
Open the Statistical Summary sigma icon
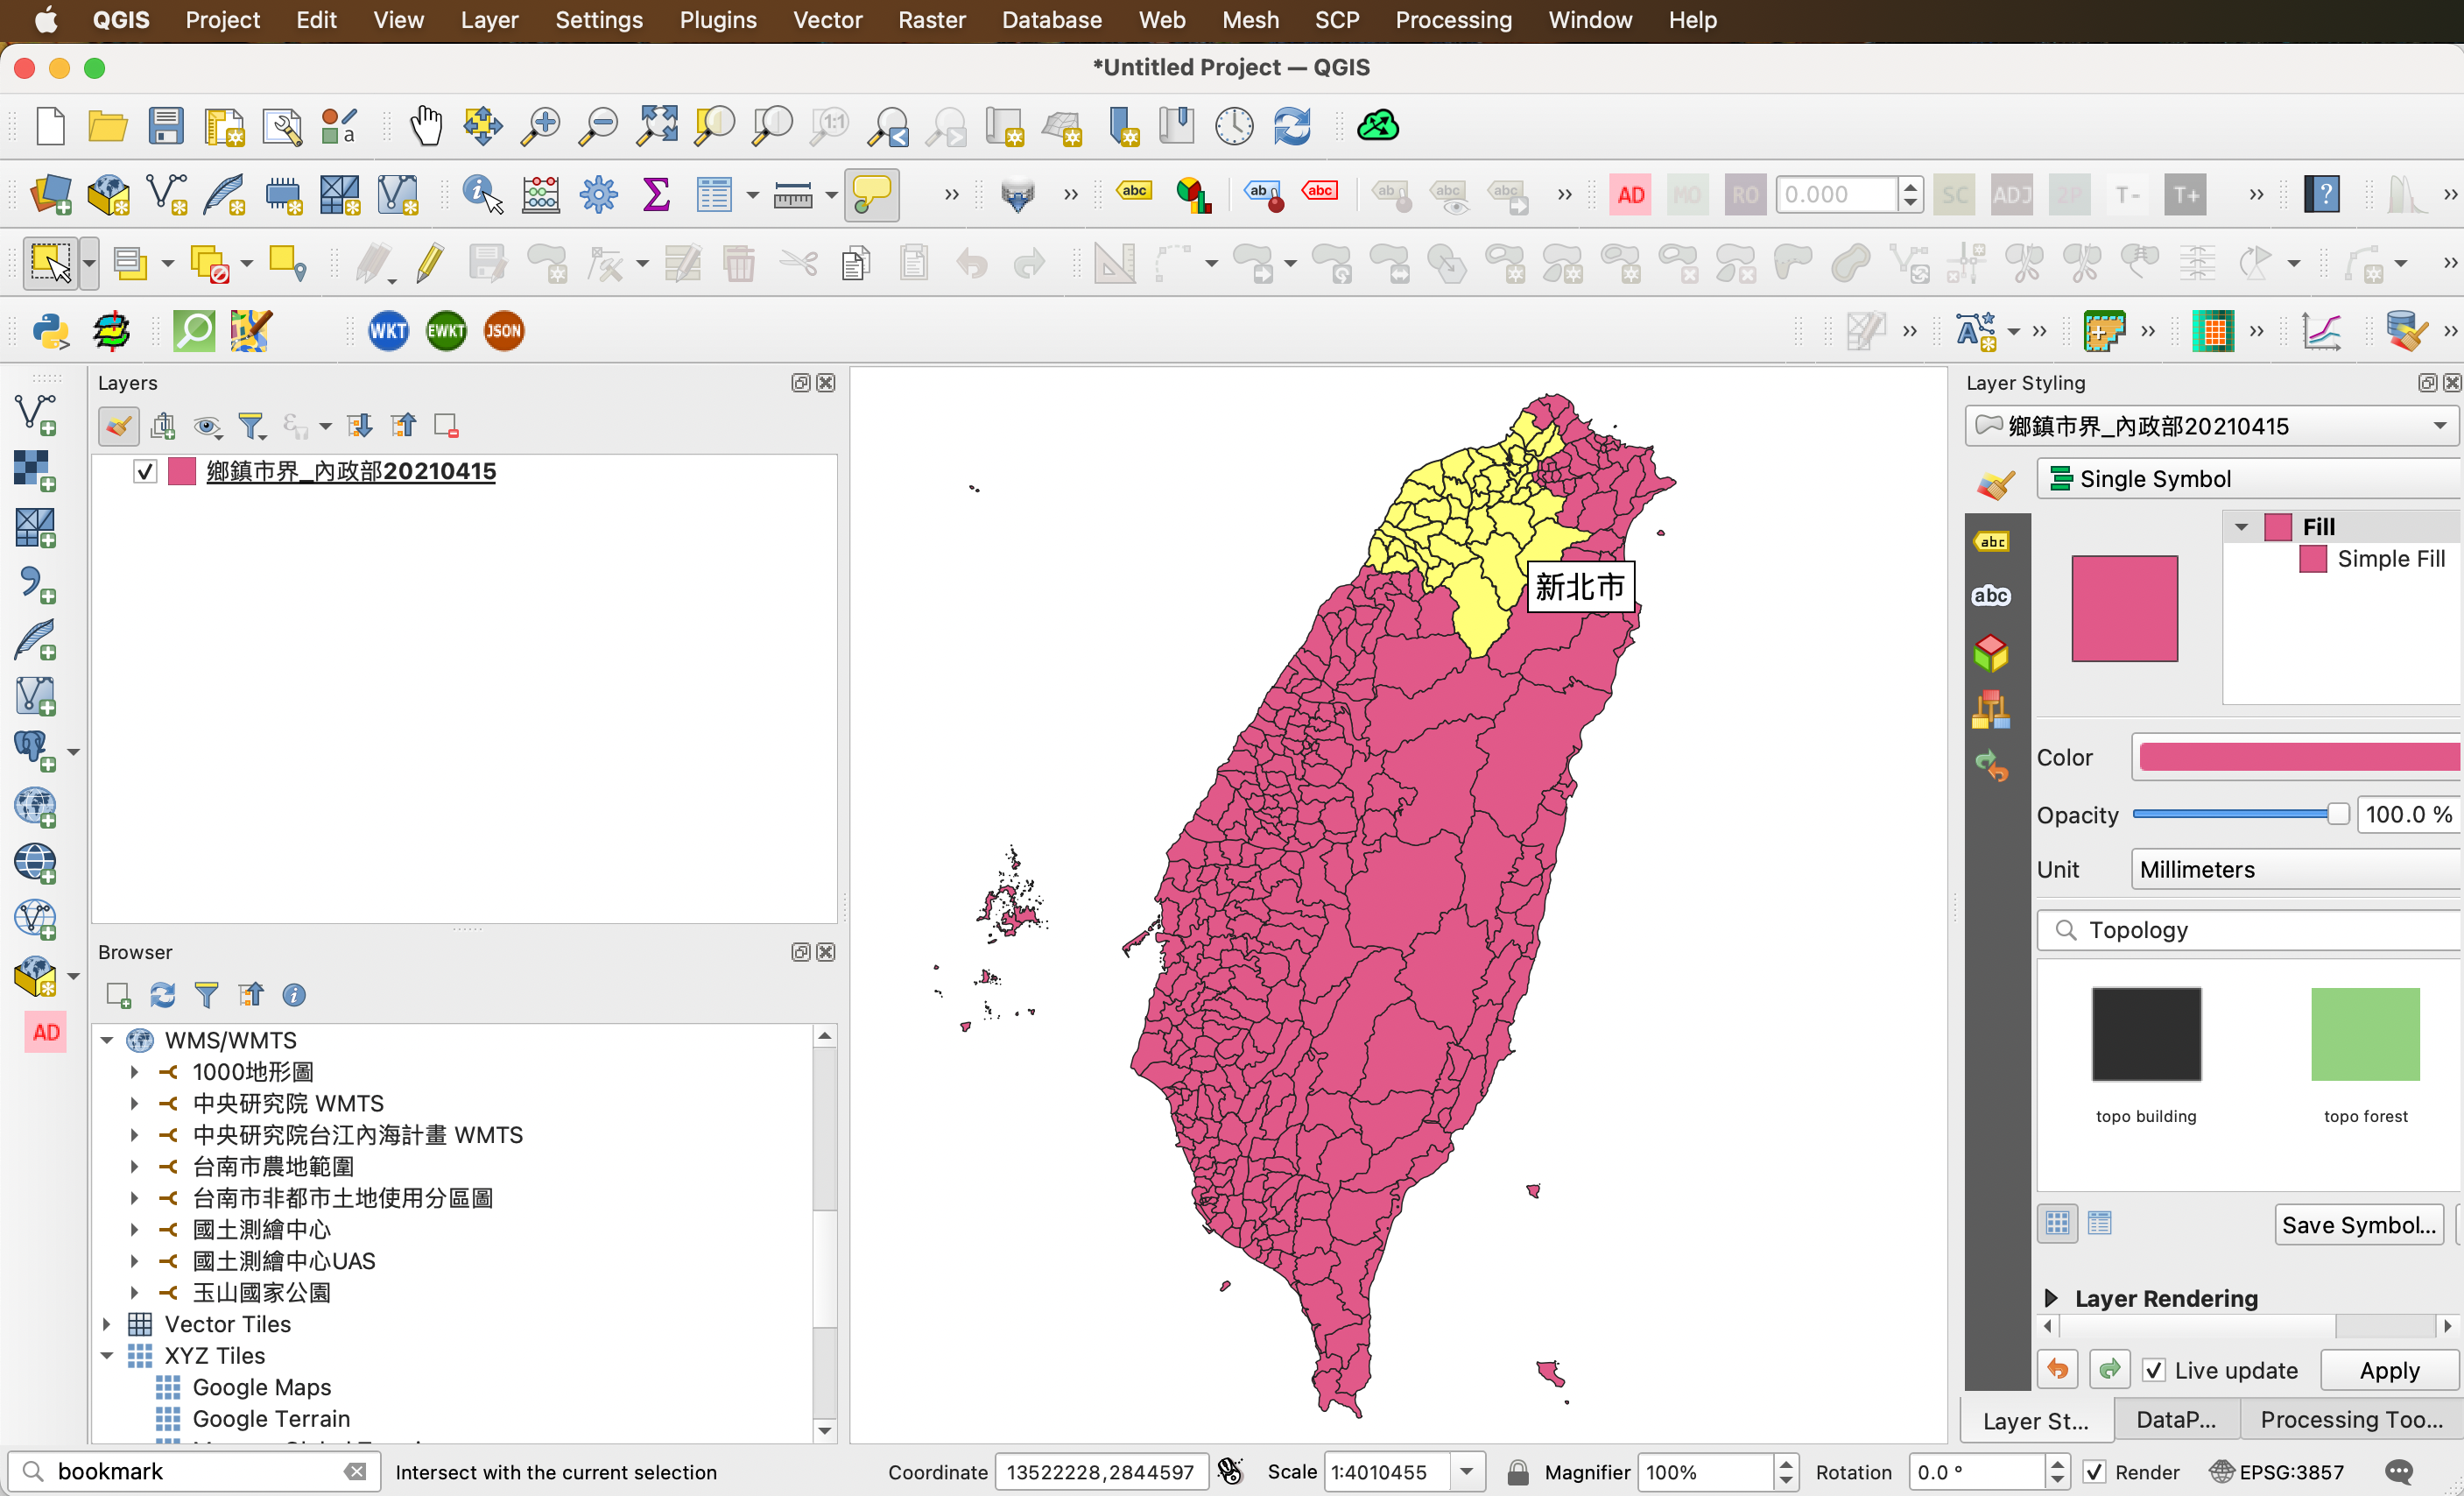pos(656,195)
